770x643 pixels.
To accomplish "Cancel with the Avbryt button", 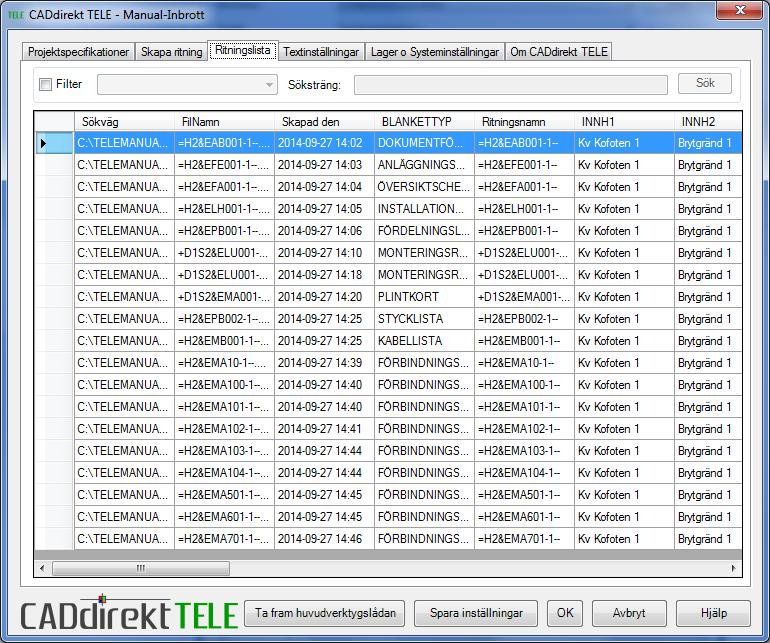I will coord(629,613).
